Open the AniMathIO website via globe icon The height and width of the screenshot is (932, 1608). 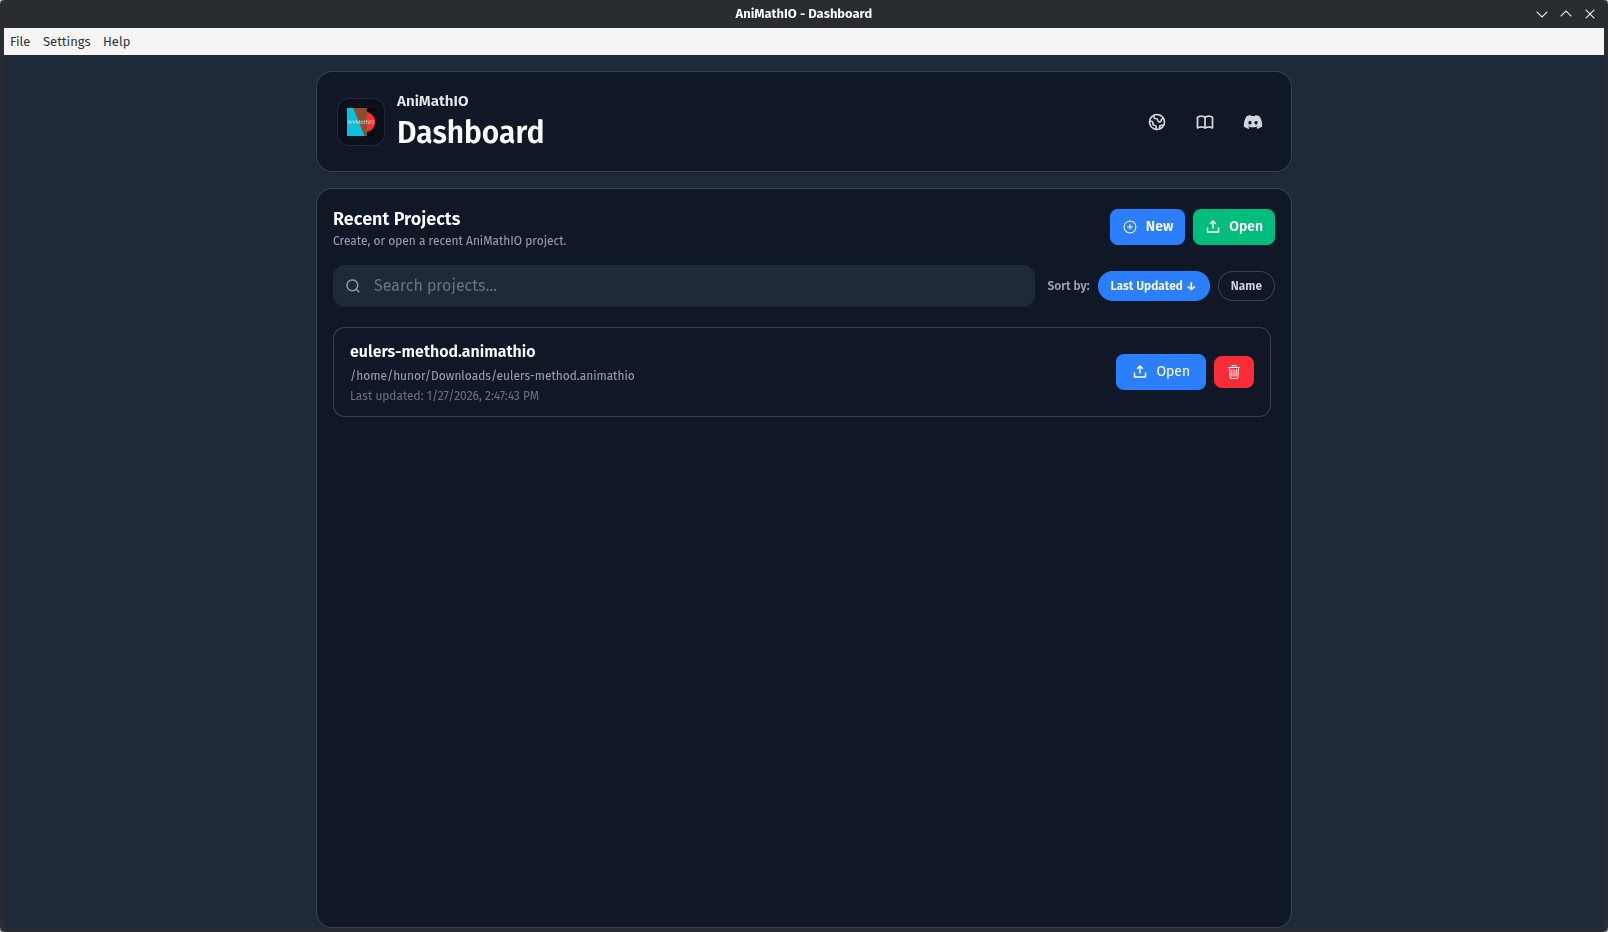click(x=1157, y=122)
